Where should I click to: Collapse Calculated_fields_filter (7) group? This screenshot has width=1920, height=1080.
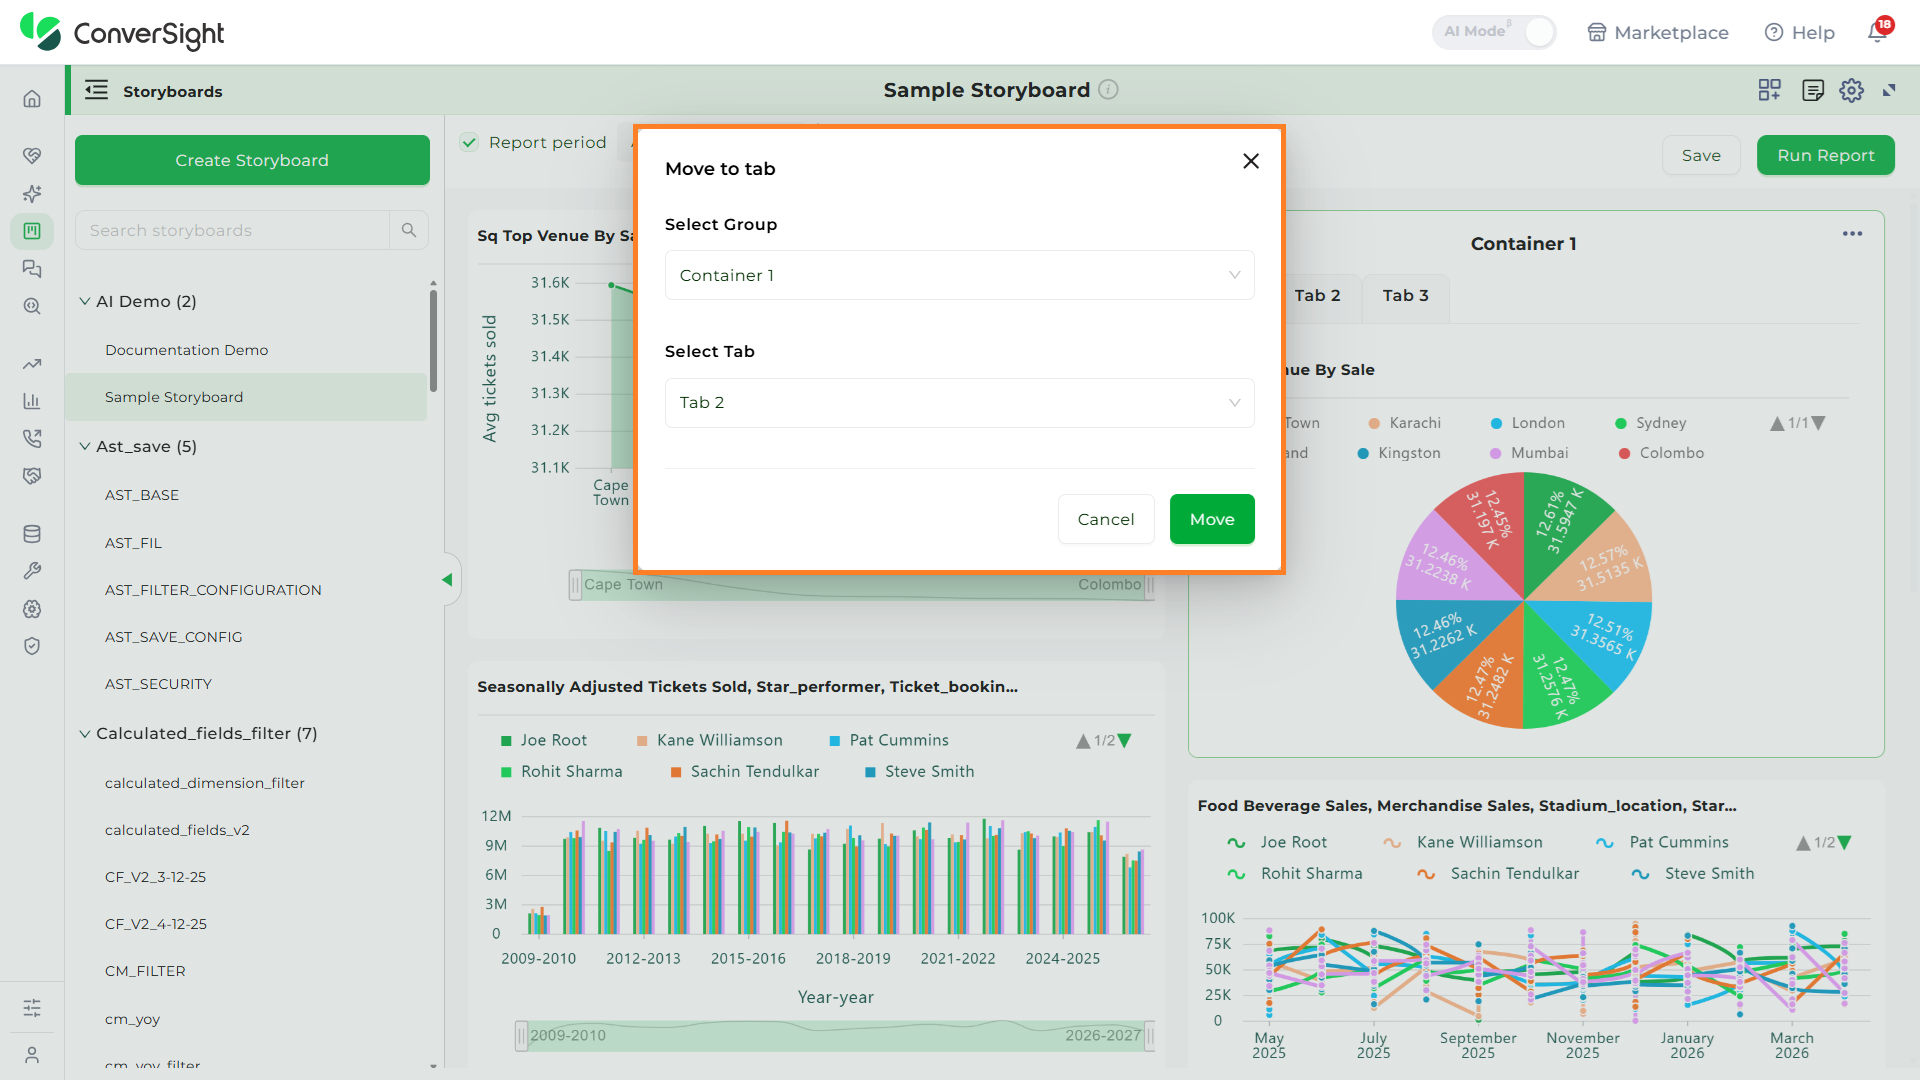tap(85, 733)
